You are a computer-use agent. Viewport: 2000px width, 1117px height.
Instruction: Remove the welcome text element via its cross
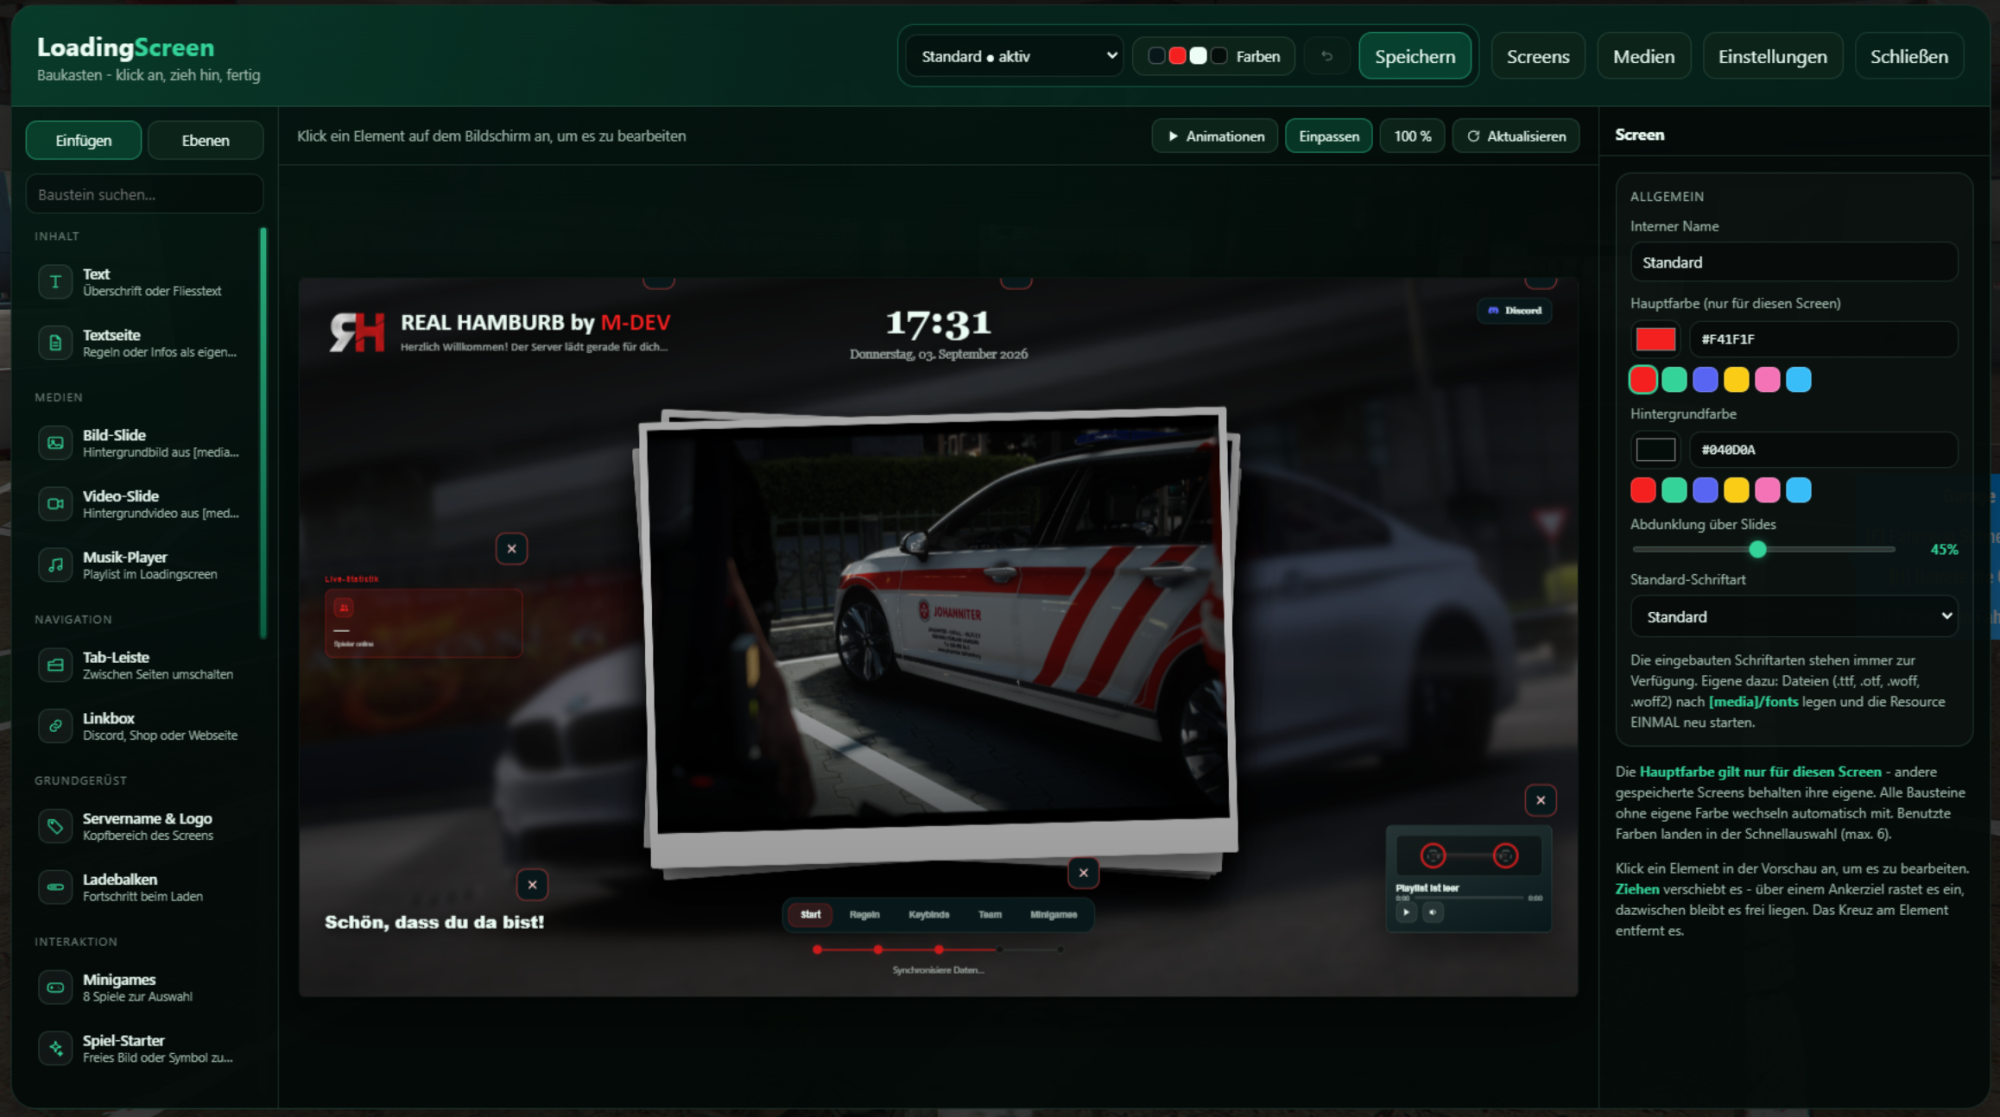(532, 884)
